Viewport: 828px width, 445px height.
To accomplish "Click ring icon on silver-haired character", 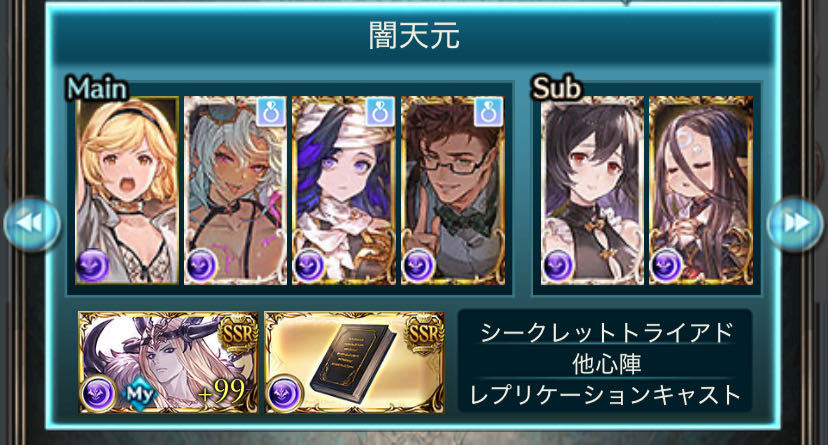I will (271, 112).
